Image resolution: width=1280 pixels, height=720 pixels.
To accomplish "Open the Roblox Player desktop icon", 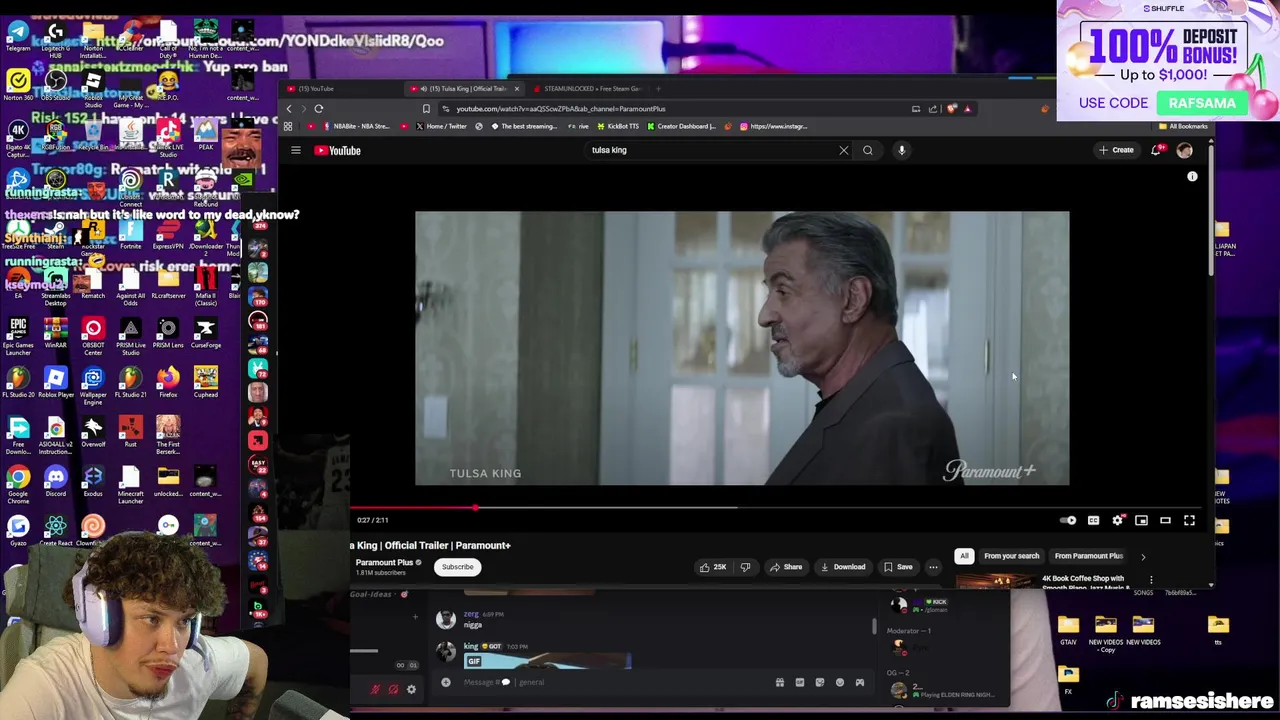I will pos(55,383).
